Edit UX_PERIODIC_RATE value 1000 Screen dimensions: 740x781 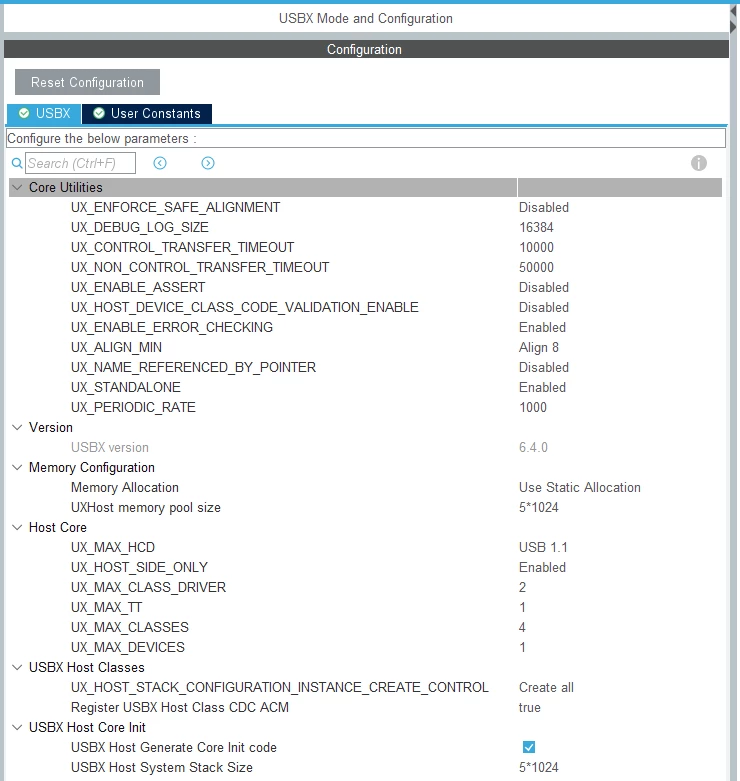pyautogui.click(x=533, y=407)
